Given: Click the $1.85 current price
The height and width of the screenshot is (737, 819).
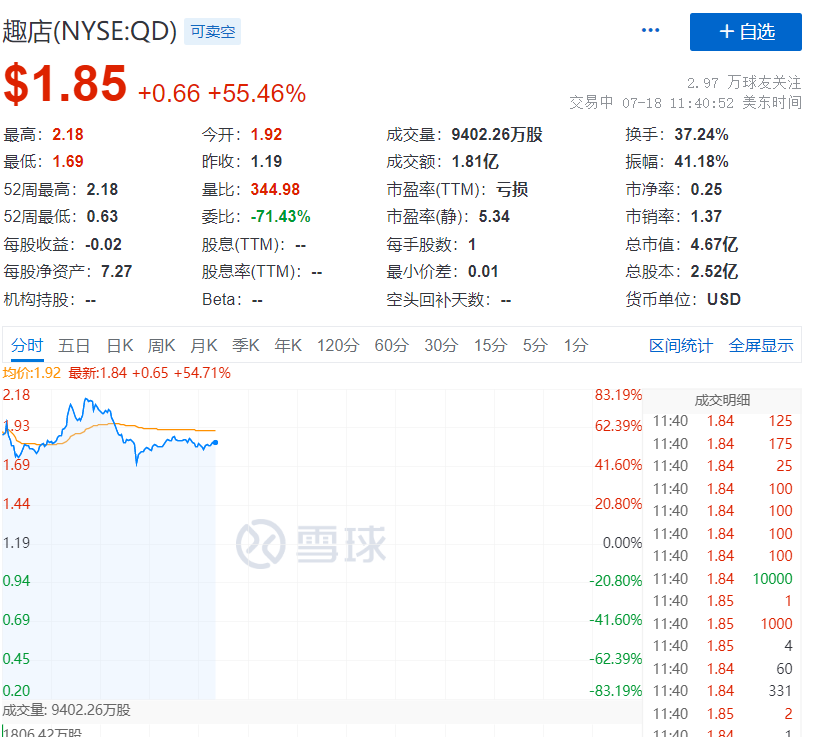Looking at the screenshot, I should click(65, 84).
